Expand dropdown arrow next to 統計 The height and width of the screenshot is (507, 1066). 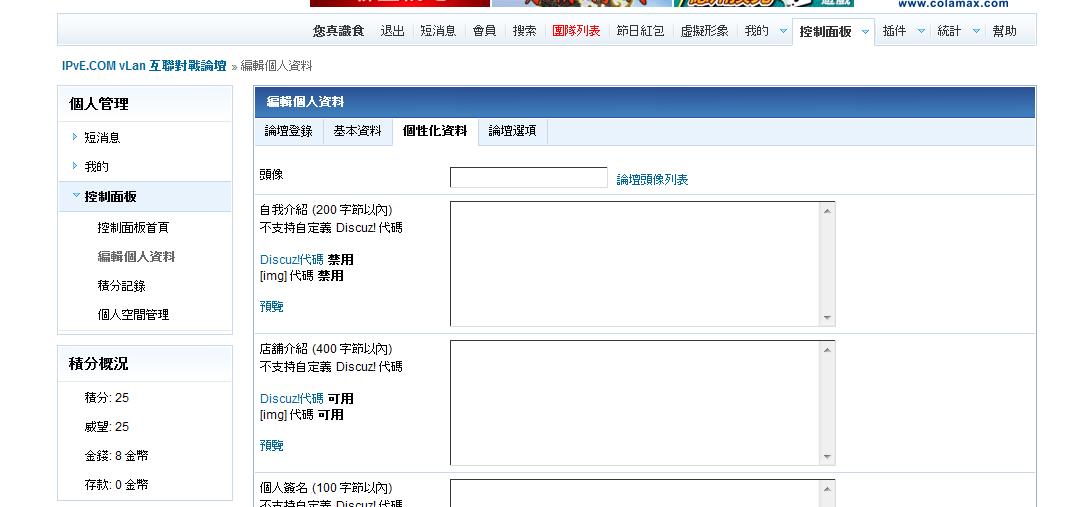coord(976,31)
